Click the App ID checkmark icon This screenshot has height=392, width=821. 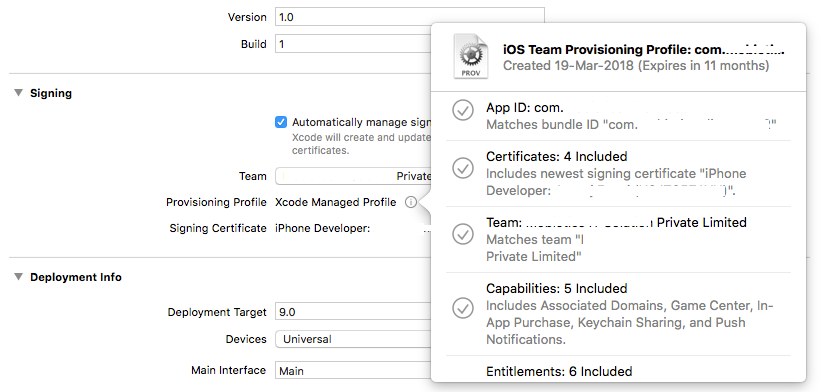(463, 110)
